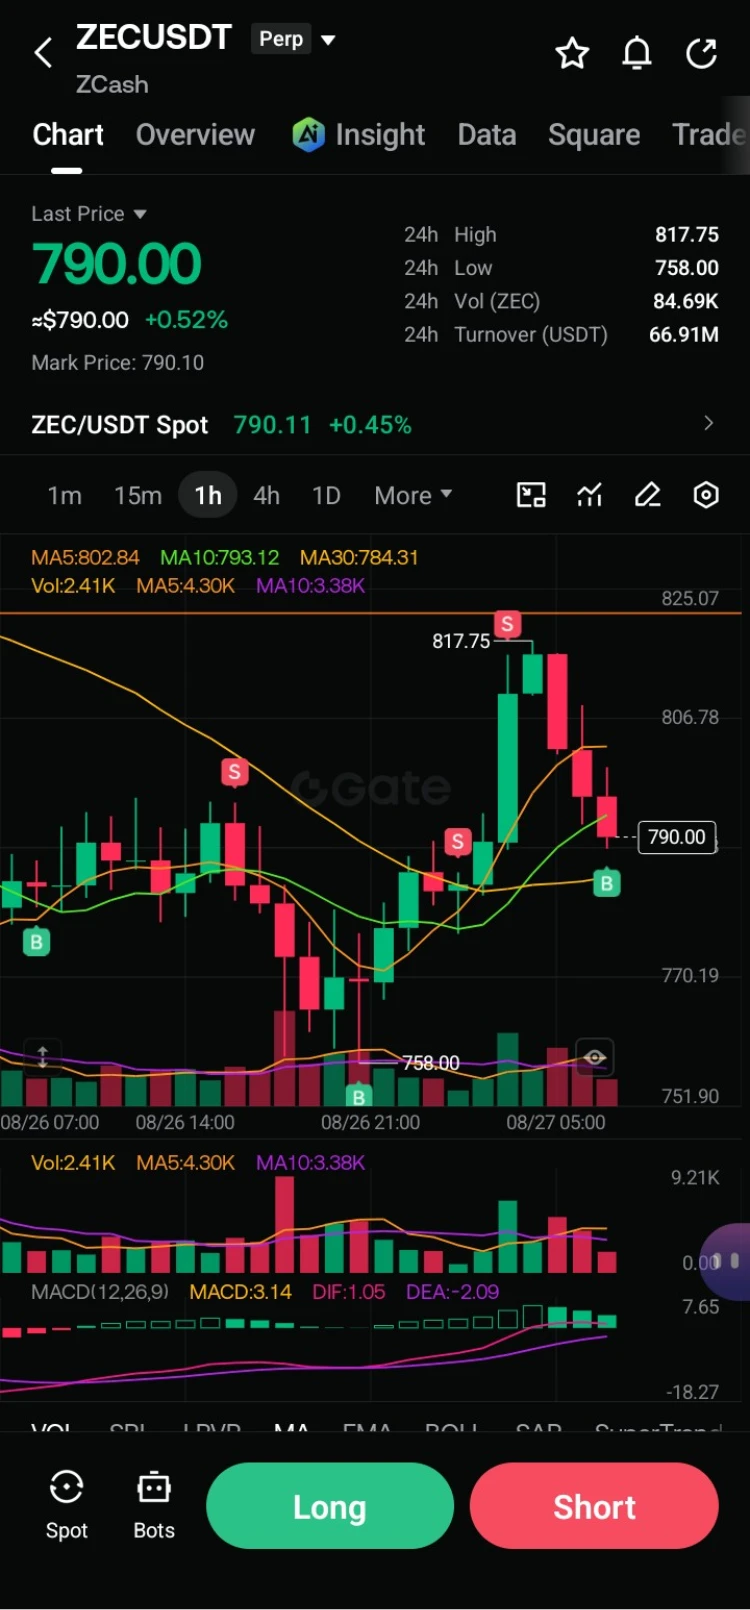Tap the 790.00 current price tag
Screen dimensions: 750x1610
pyautogui.click(x=677, y=837)
